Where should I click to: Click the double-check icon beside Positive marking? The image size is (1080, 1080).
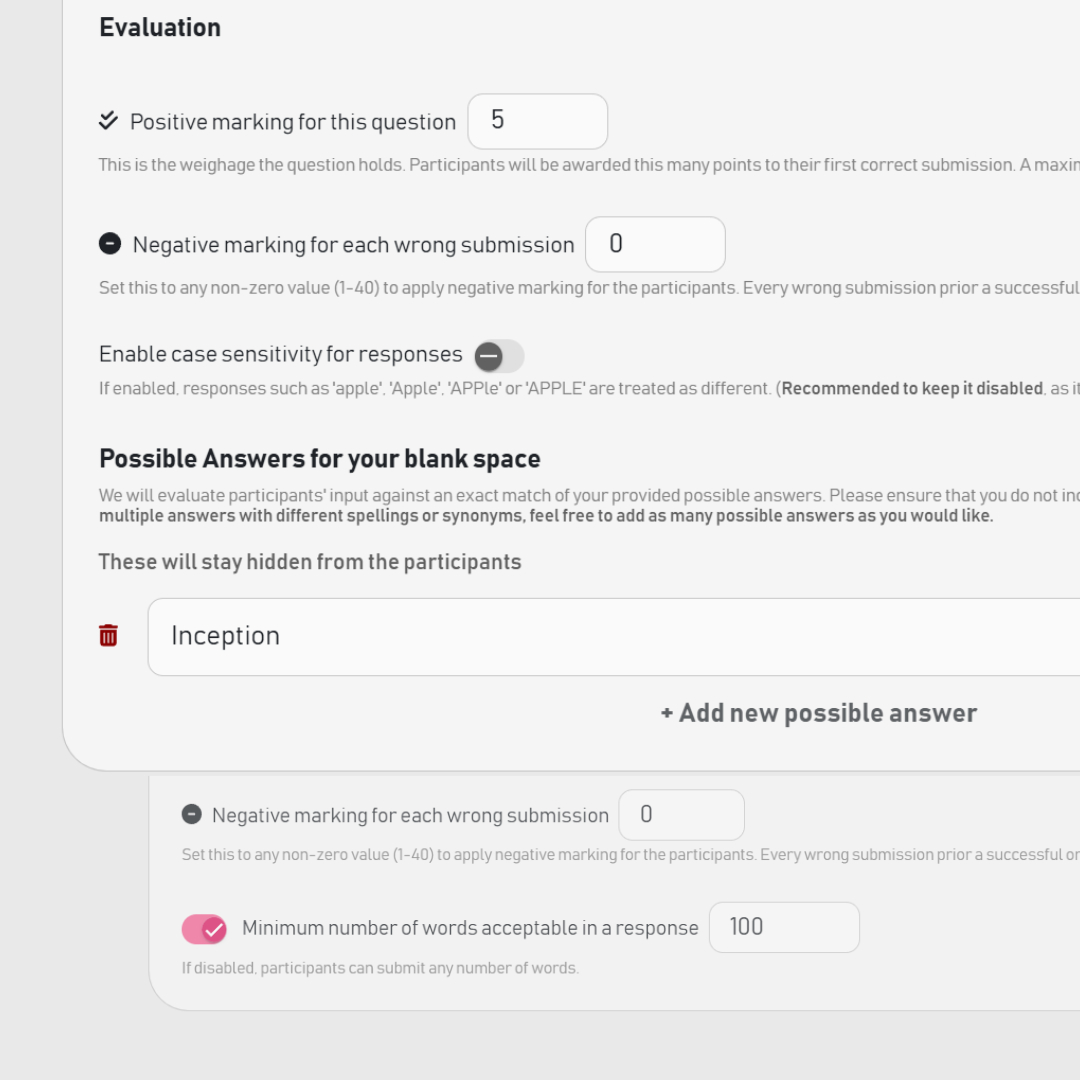108,121
